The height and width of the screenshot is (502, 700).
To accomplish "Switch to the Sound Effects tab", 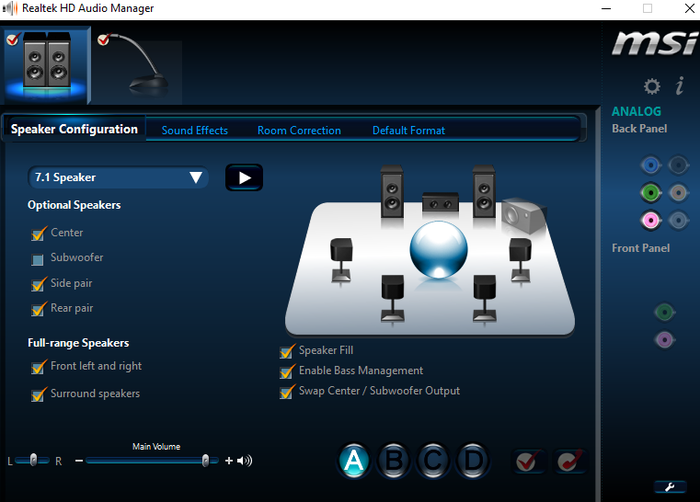I will point(194,130).
